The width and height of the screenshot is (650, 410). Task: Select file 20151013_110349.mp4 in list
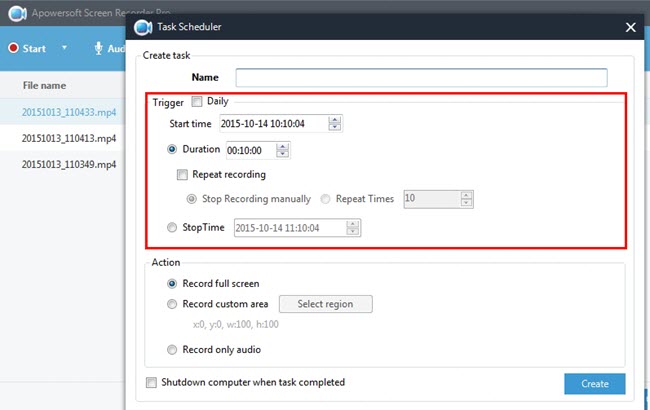pos(69,164)
